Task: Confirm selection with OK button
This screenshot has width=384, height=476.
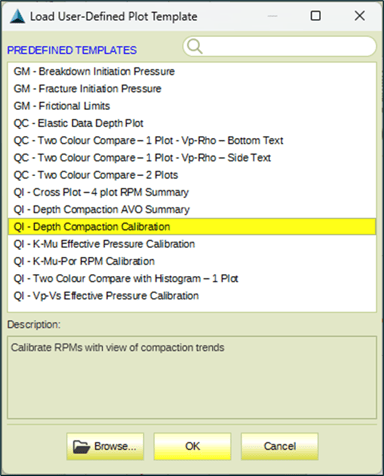Action: pos(192,446)
